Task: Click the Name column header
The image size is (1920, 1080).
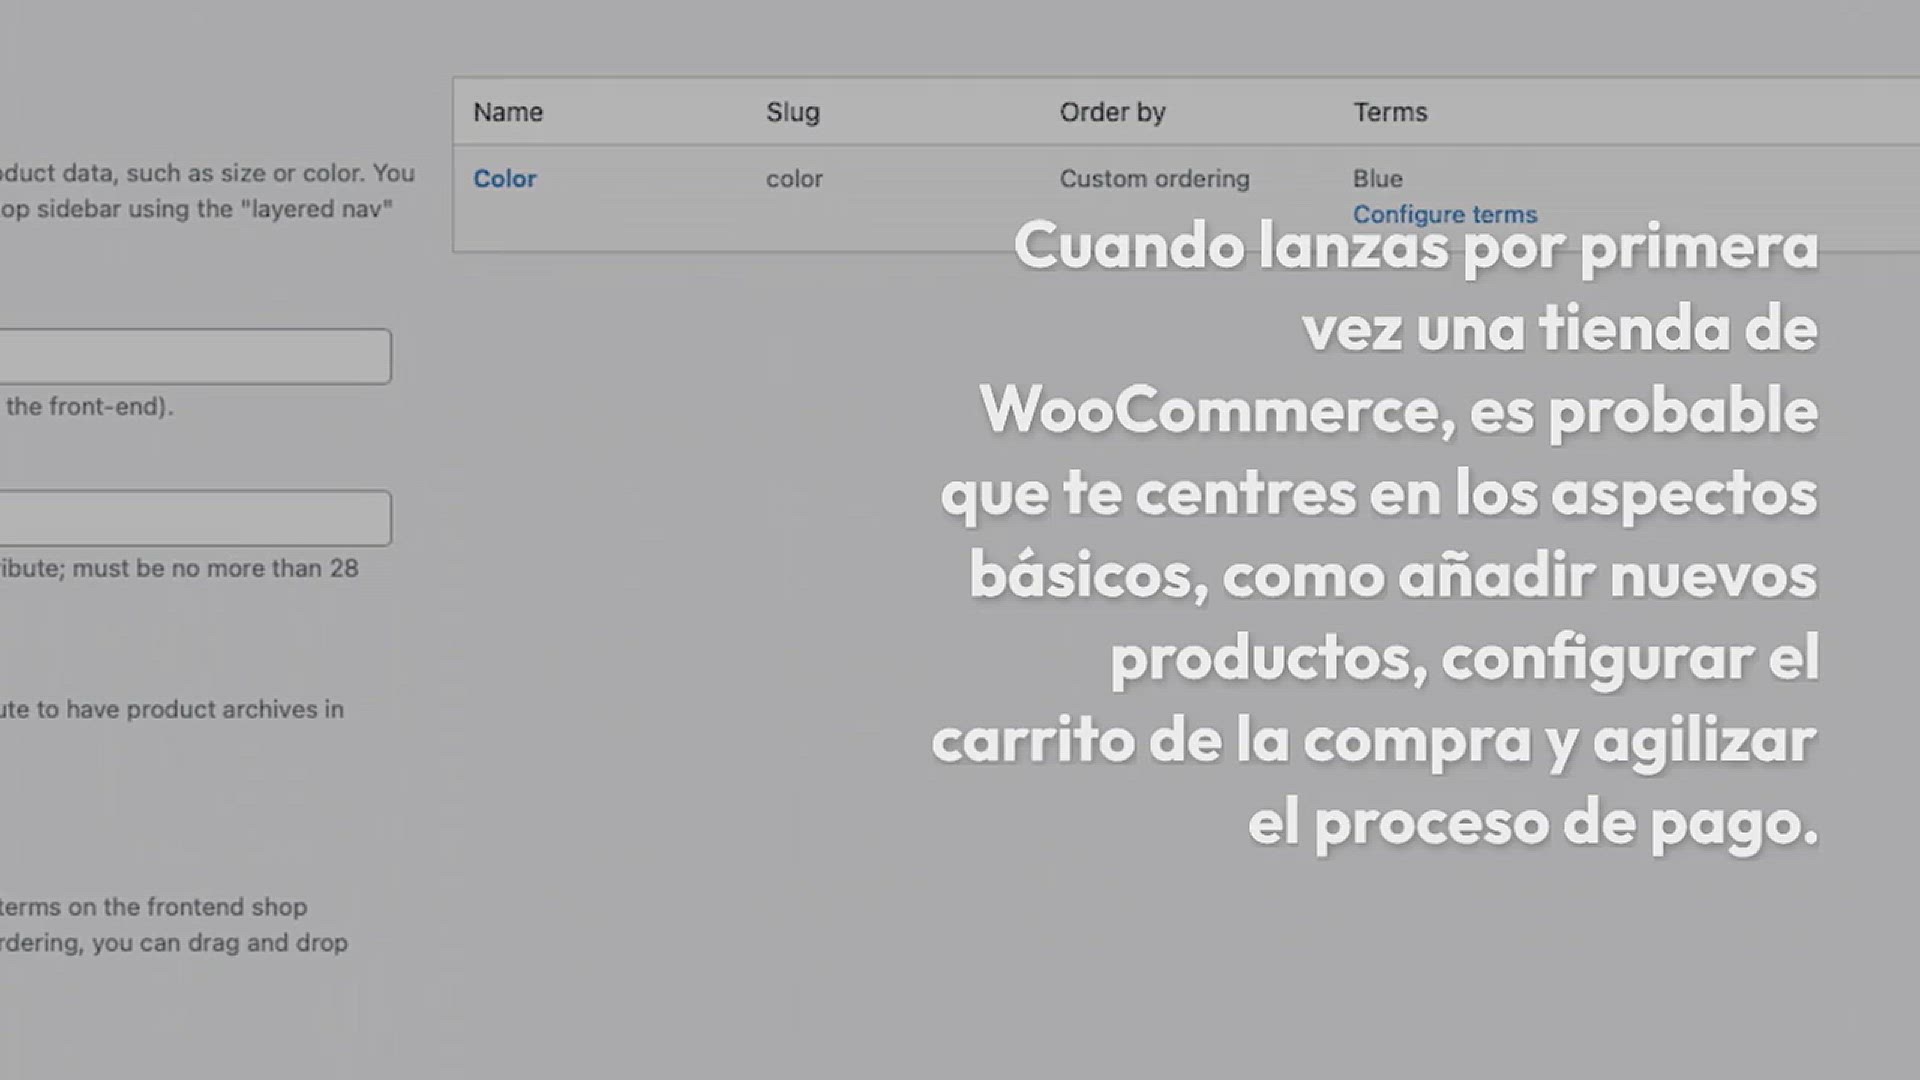Action: tap(508, 112)
